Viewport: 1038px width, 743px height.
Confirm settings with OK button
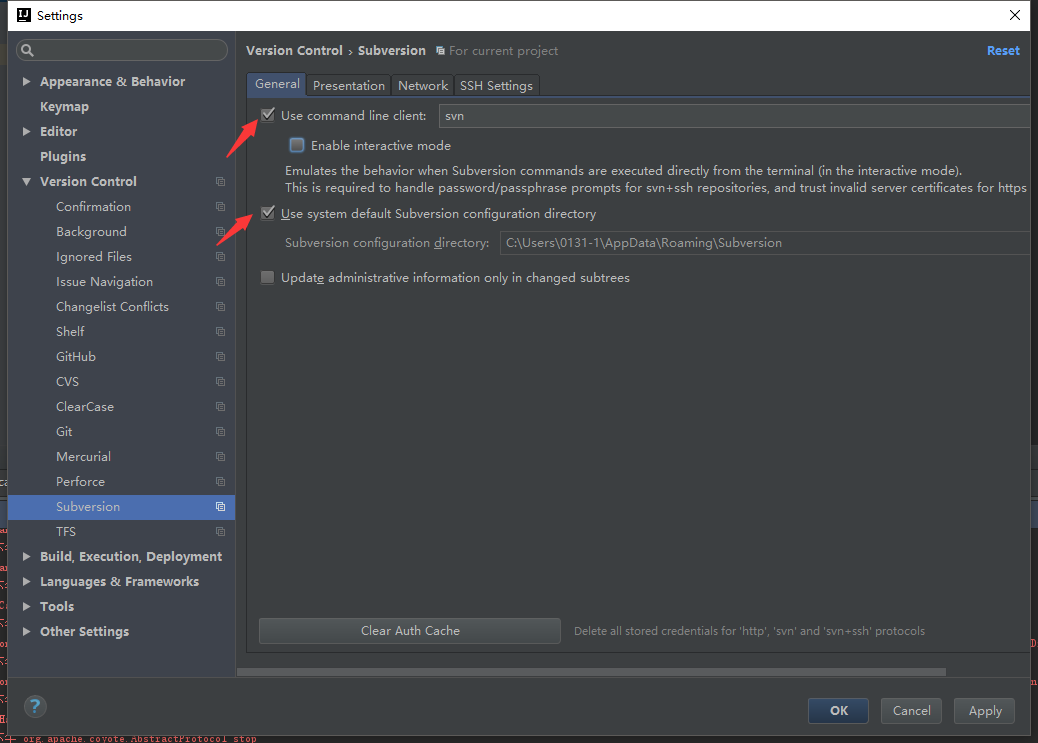(839, 711)
